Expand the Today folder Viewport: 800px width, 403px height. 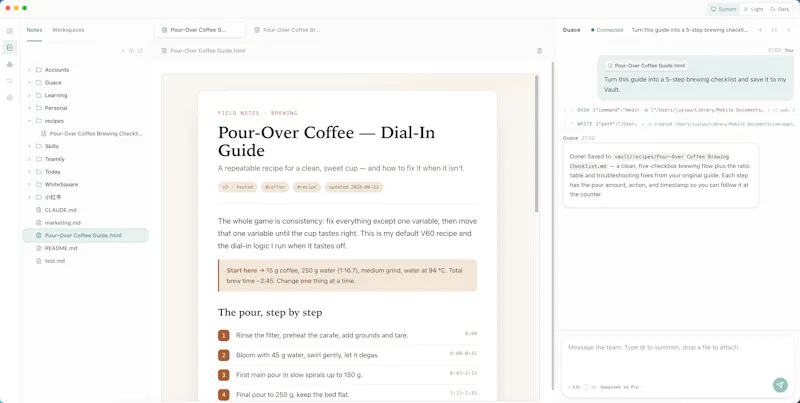29,172
